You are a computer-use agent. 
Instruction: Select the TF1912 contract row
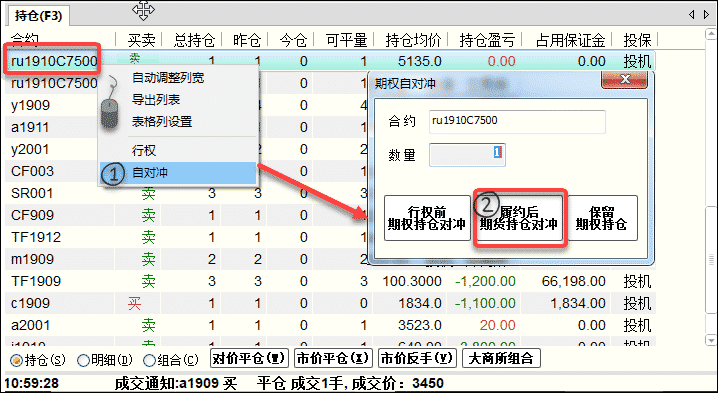tap(330, 237)
